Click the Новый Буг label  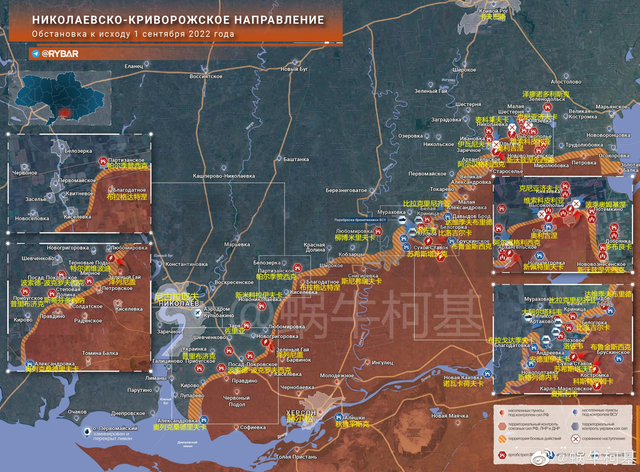click(294, 69)
